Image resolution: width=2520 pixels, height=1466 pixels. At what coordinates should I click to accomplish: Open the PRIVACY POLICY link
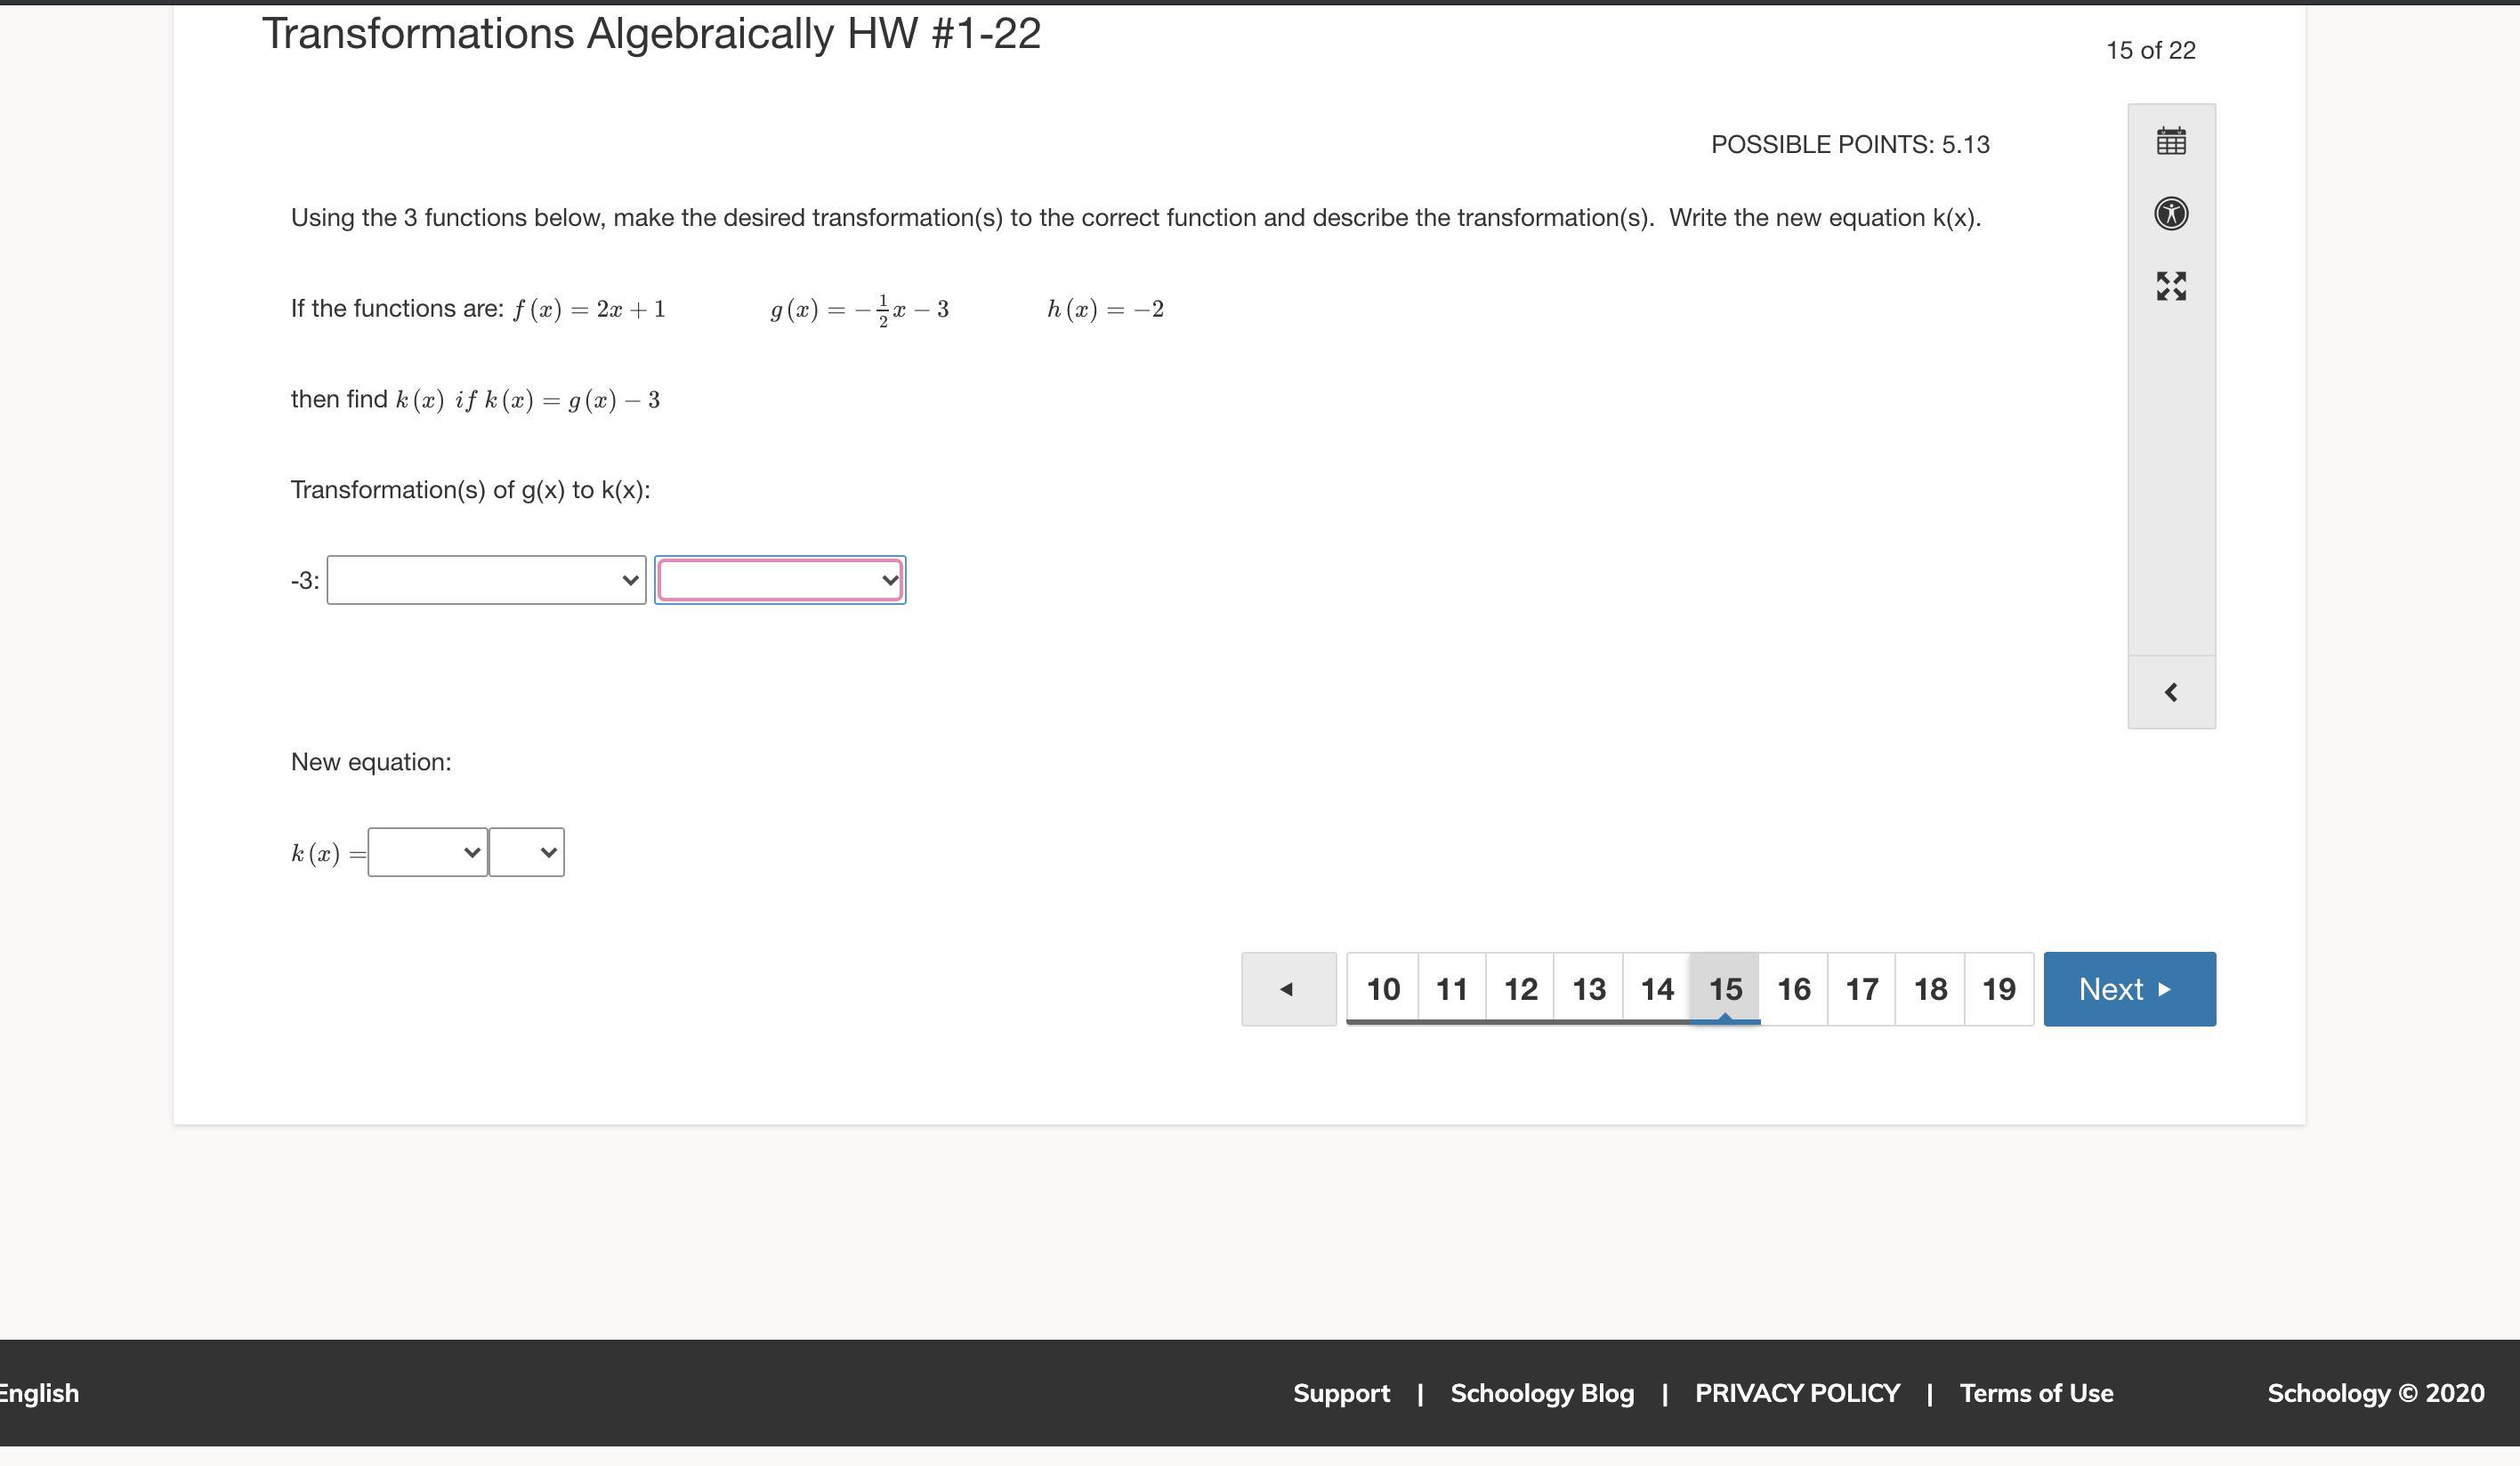(x=1797, y=1393)
